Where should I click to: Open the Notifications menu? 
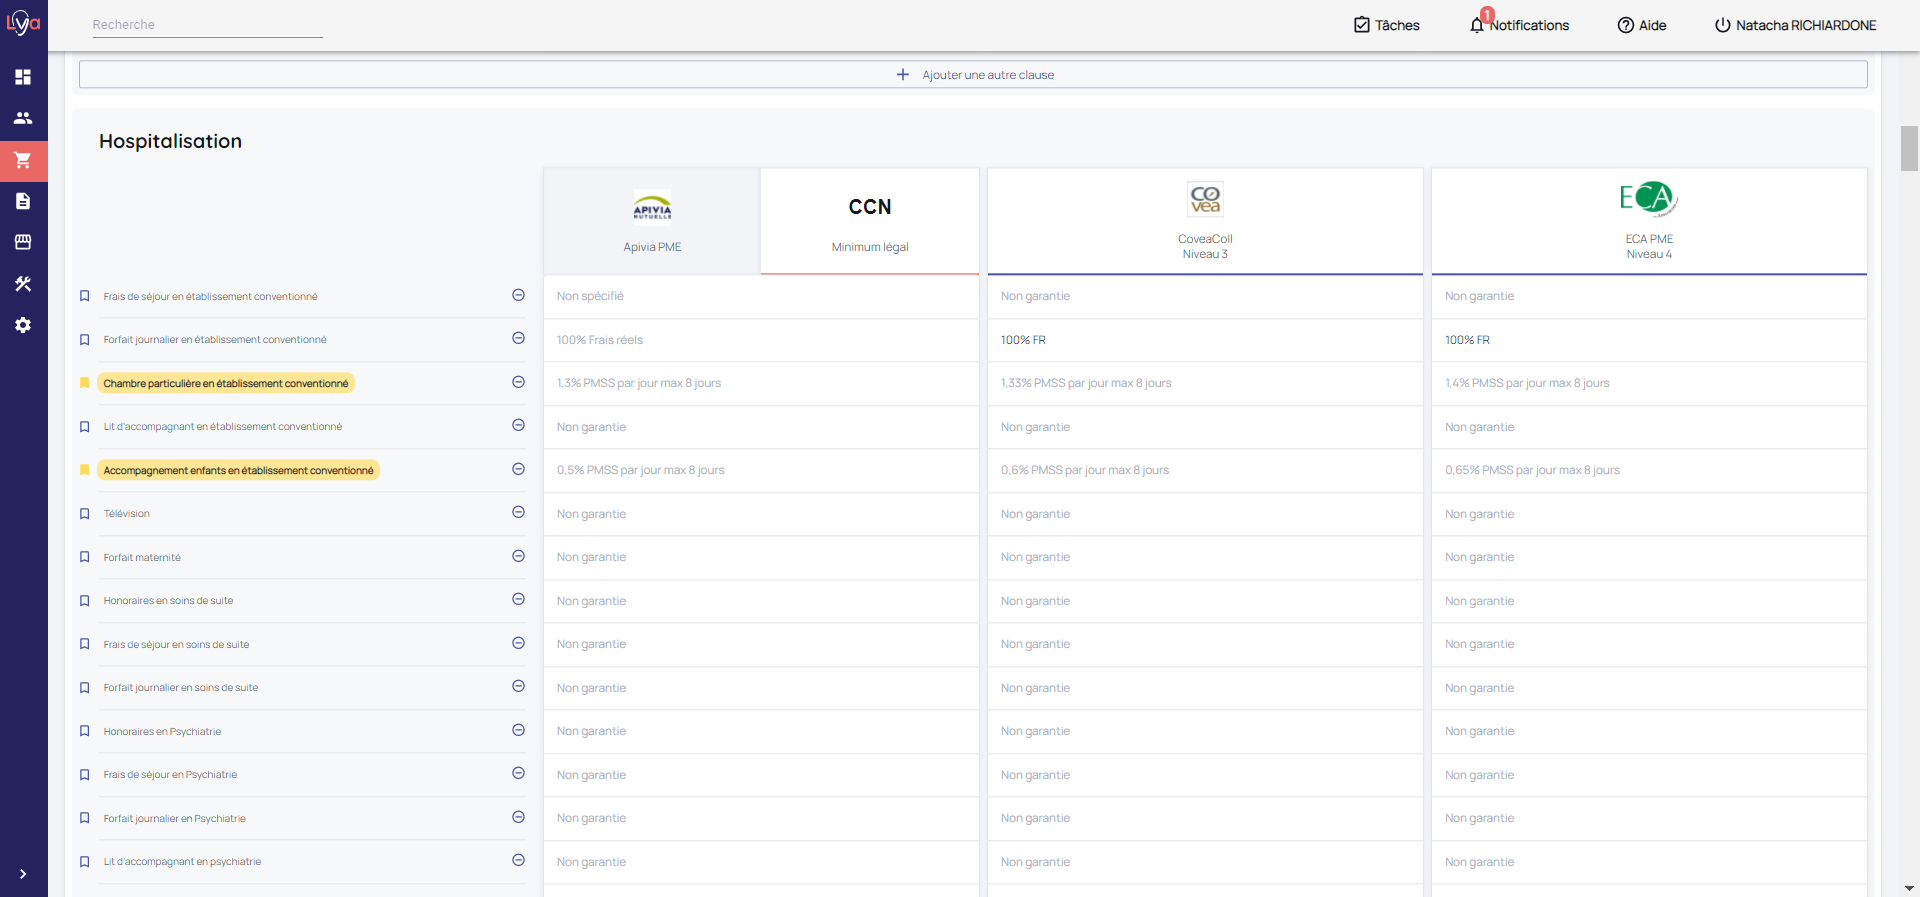[1519, 25]
